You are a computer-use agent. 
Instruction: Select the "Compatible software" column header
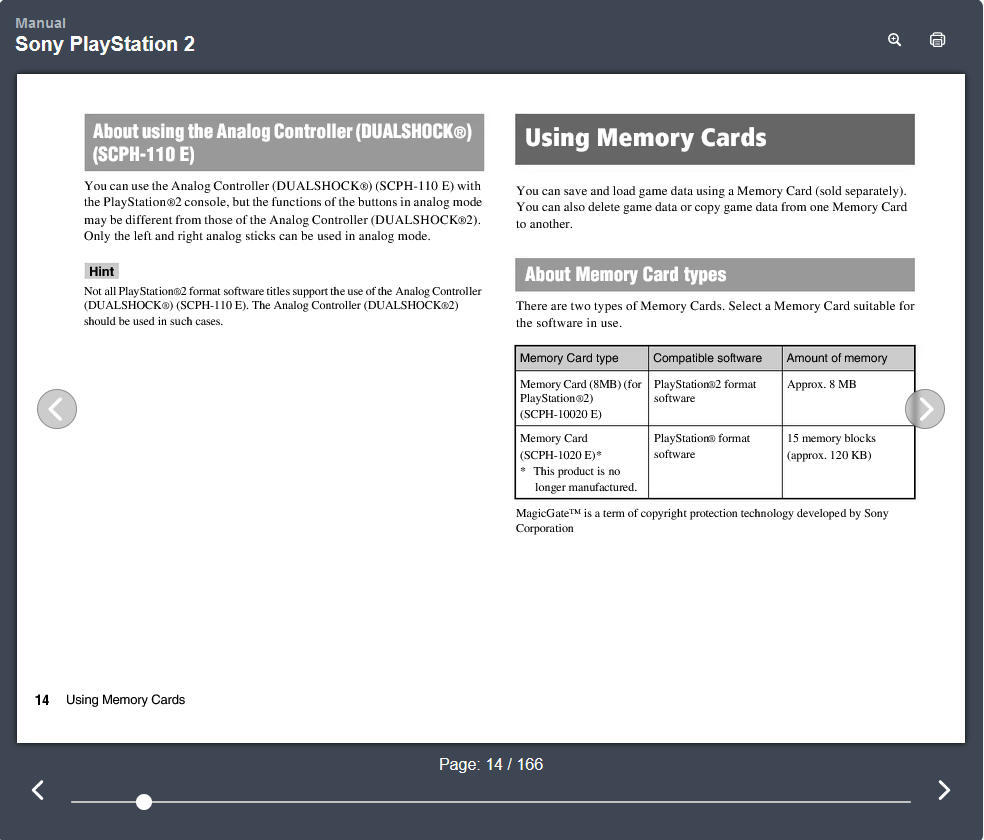707,358
